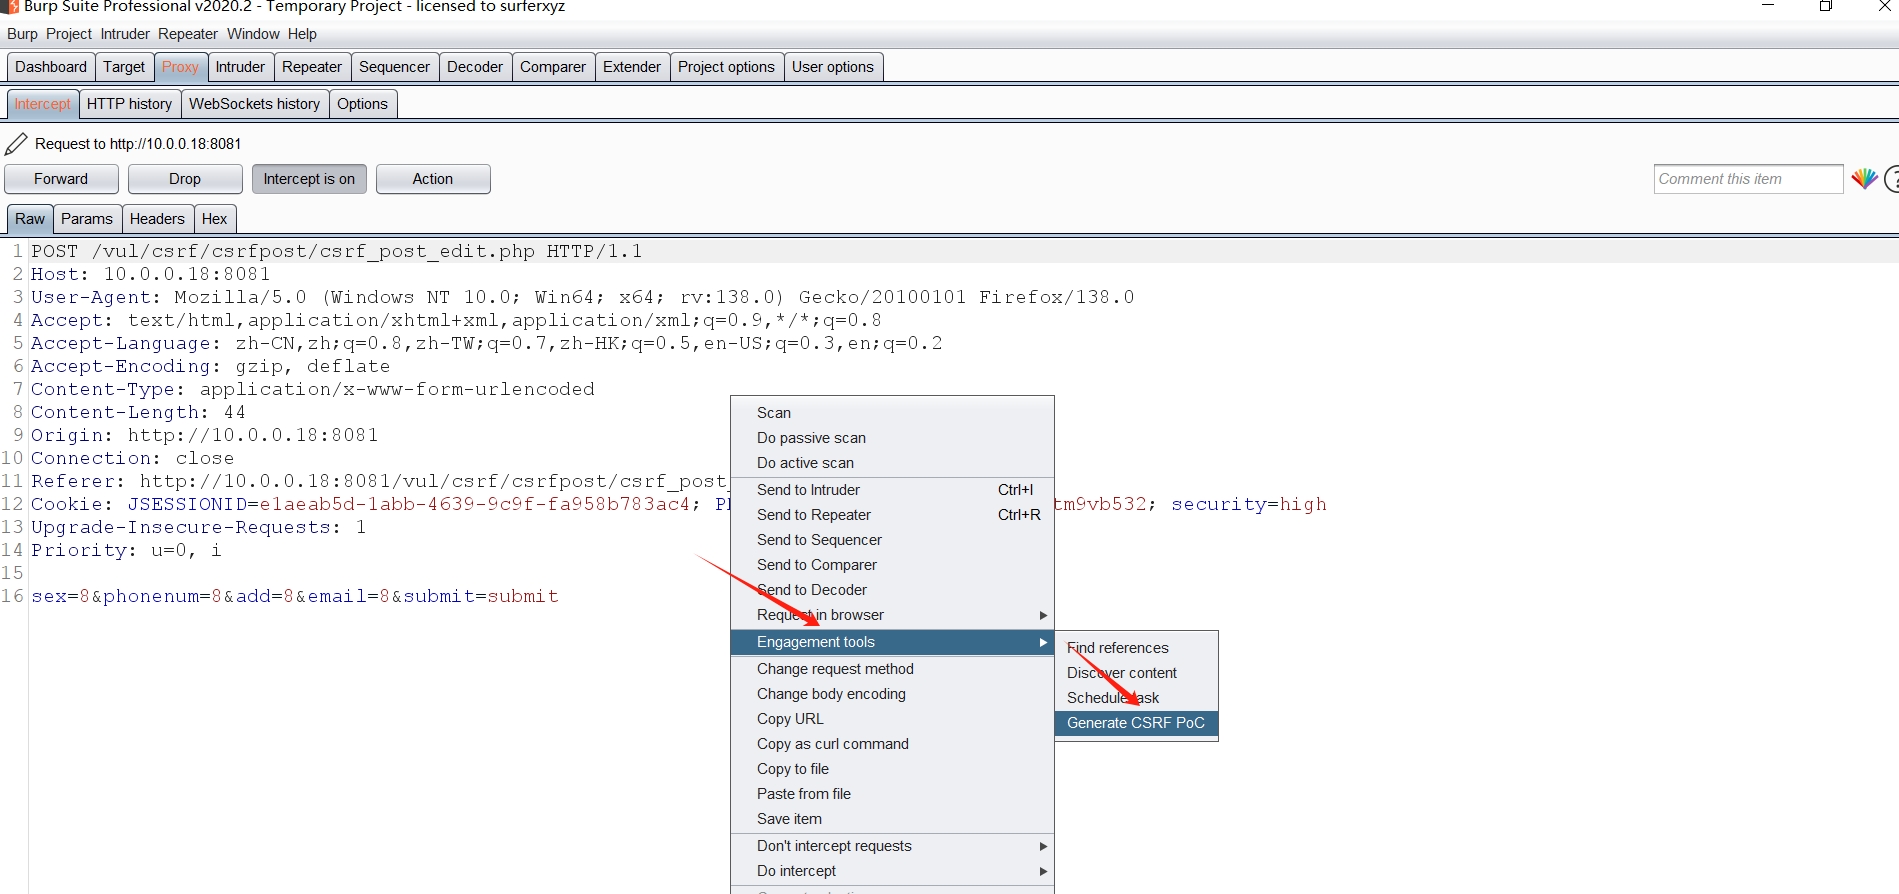Viewport: 1899px width, 894px height.
Task: Select Send to Intruder
Action: pos(892,490)
